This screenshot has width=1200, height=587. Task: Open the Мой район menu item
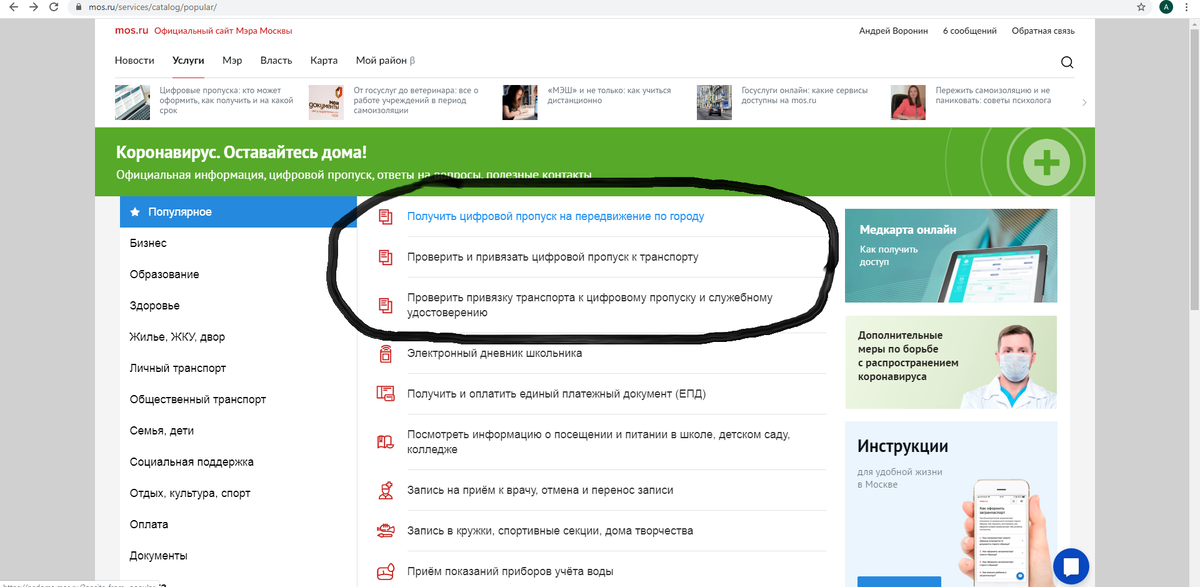[x=385, y=60]
